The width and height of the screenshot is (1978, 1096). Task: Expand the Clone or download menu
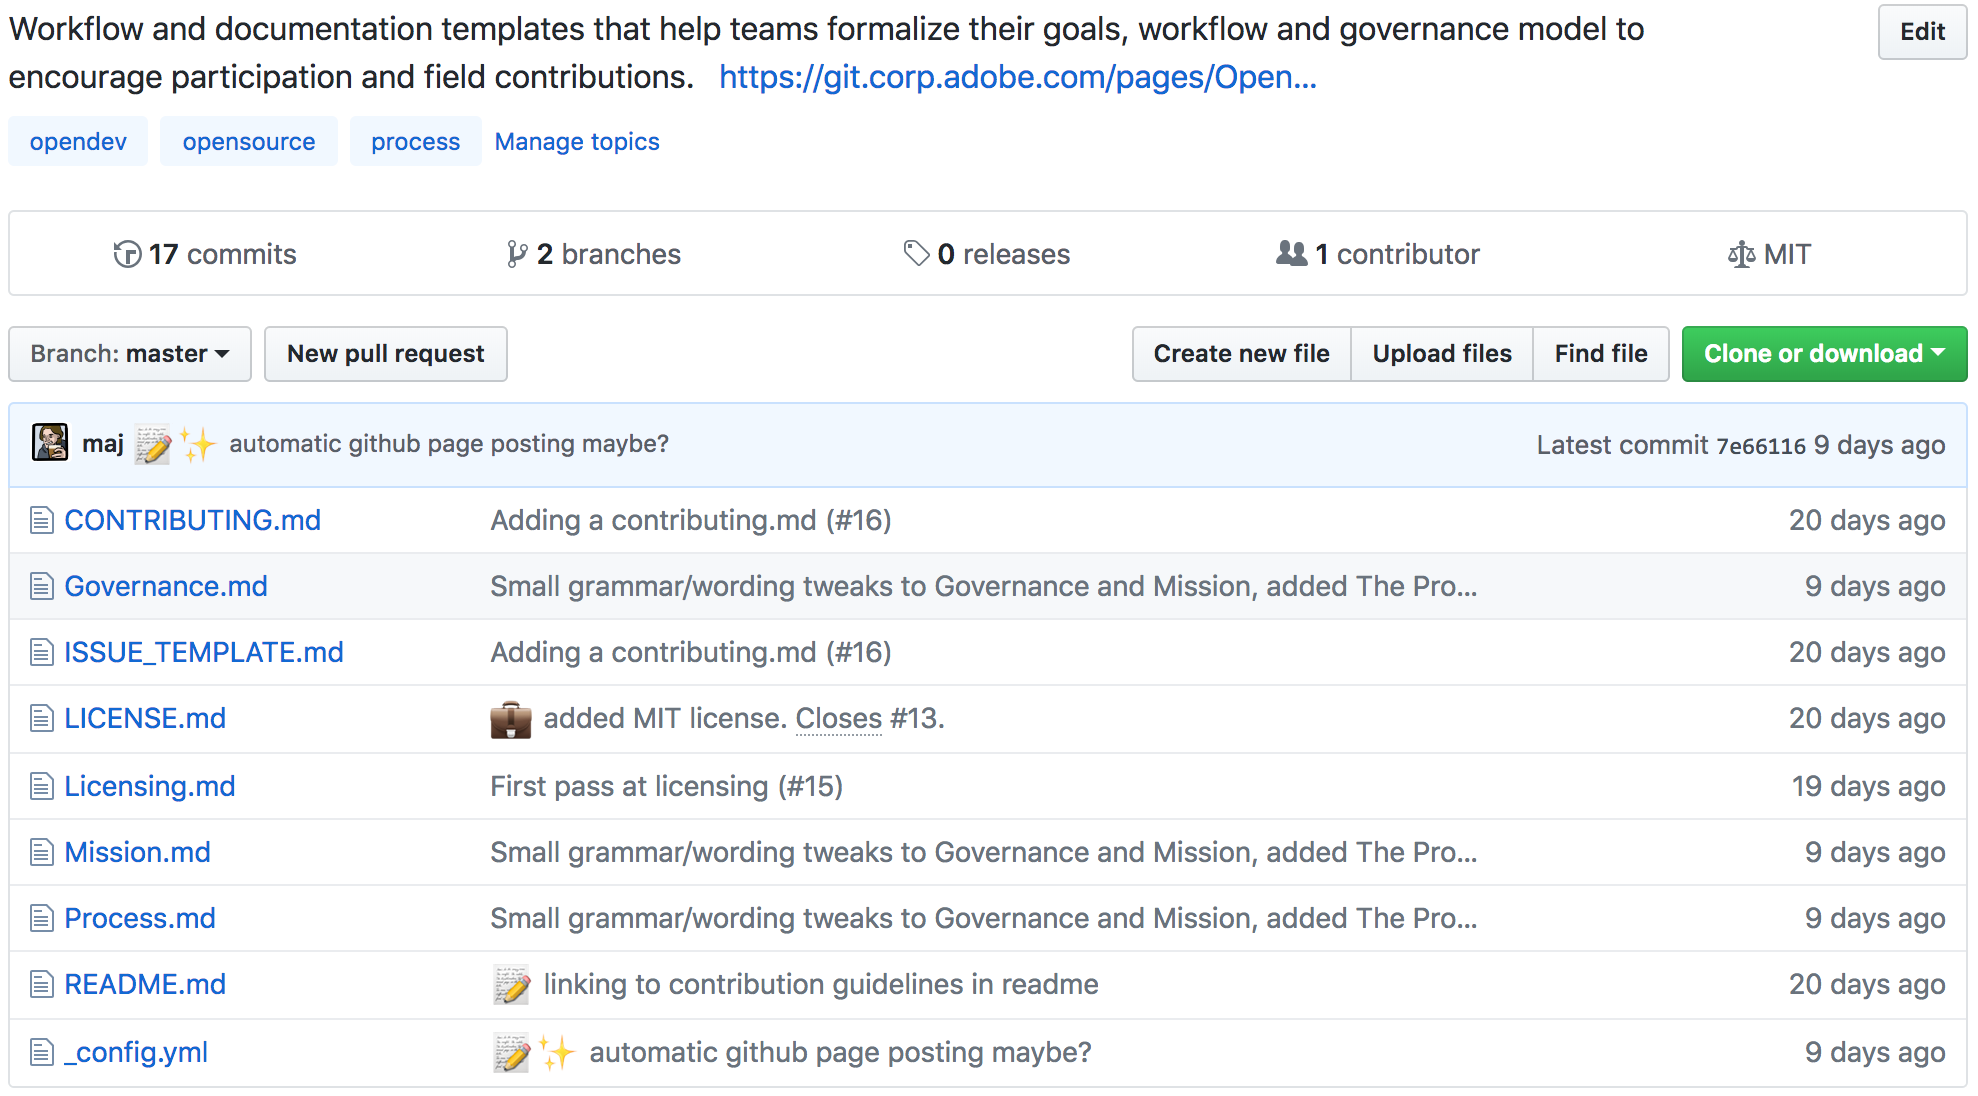pos(1824,354)
